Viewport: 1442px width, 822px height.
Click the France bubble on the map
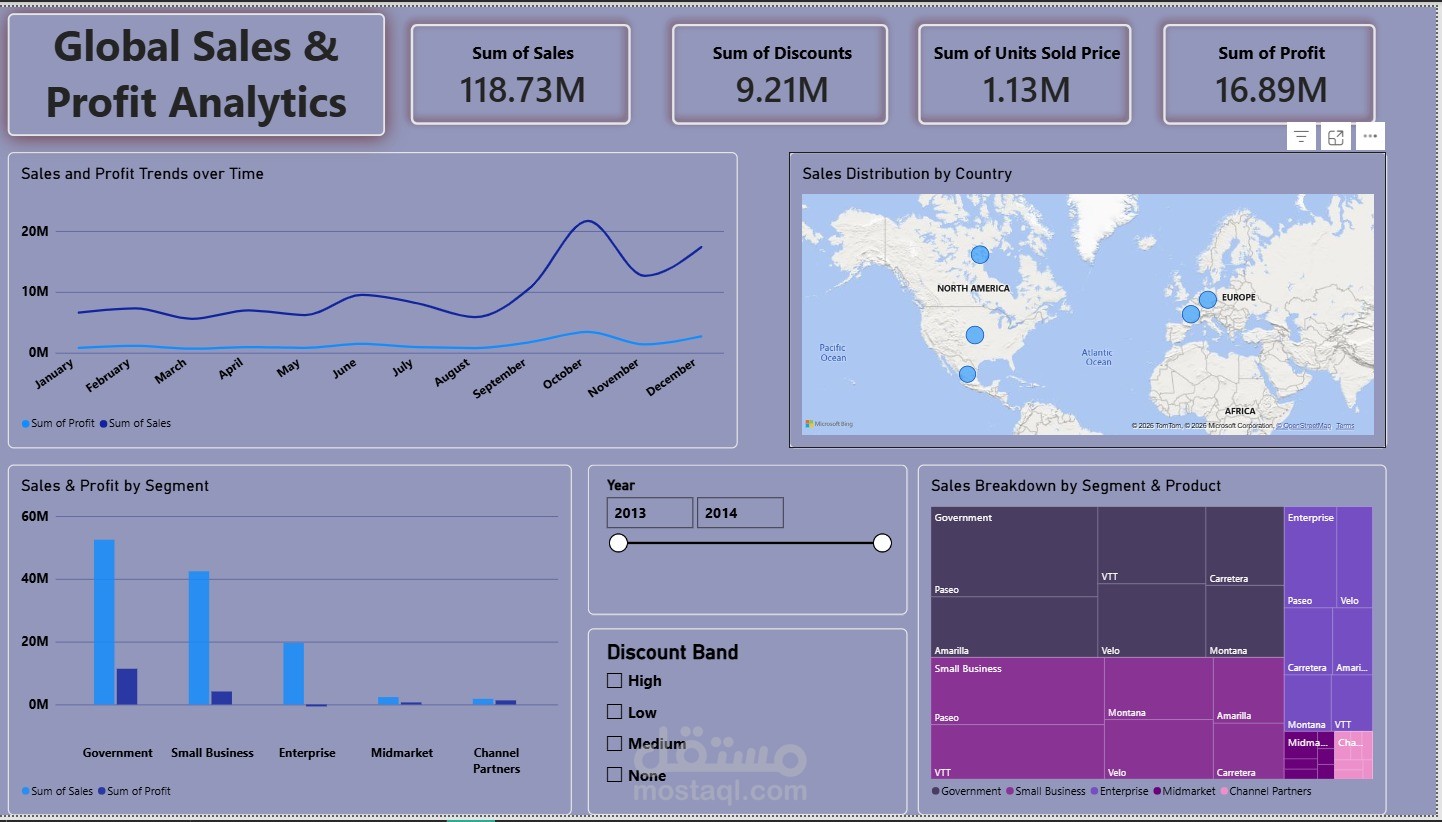coord(1190,314)
